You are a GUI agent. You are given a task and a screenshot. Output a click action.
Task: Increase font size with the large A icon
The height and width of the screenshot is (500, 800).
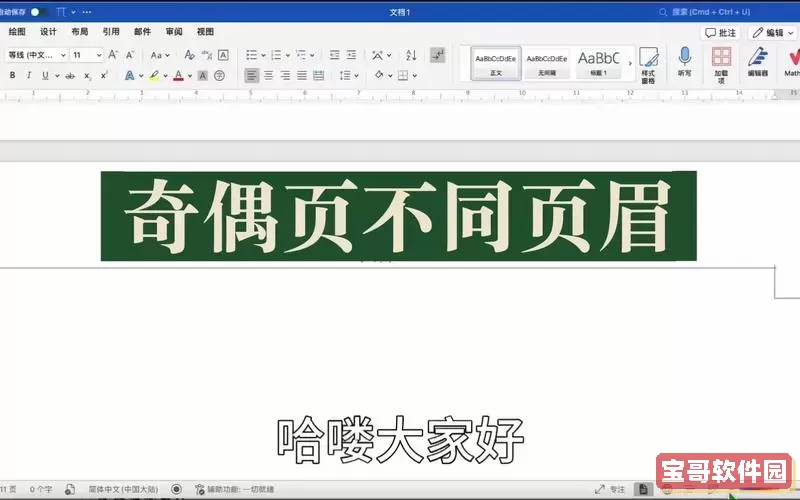click(113, 55)
